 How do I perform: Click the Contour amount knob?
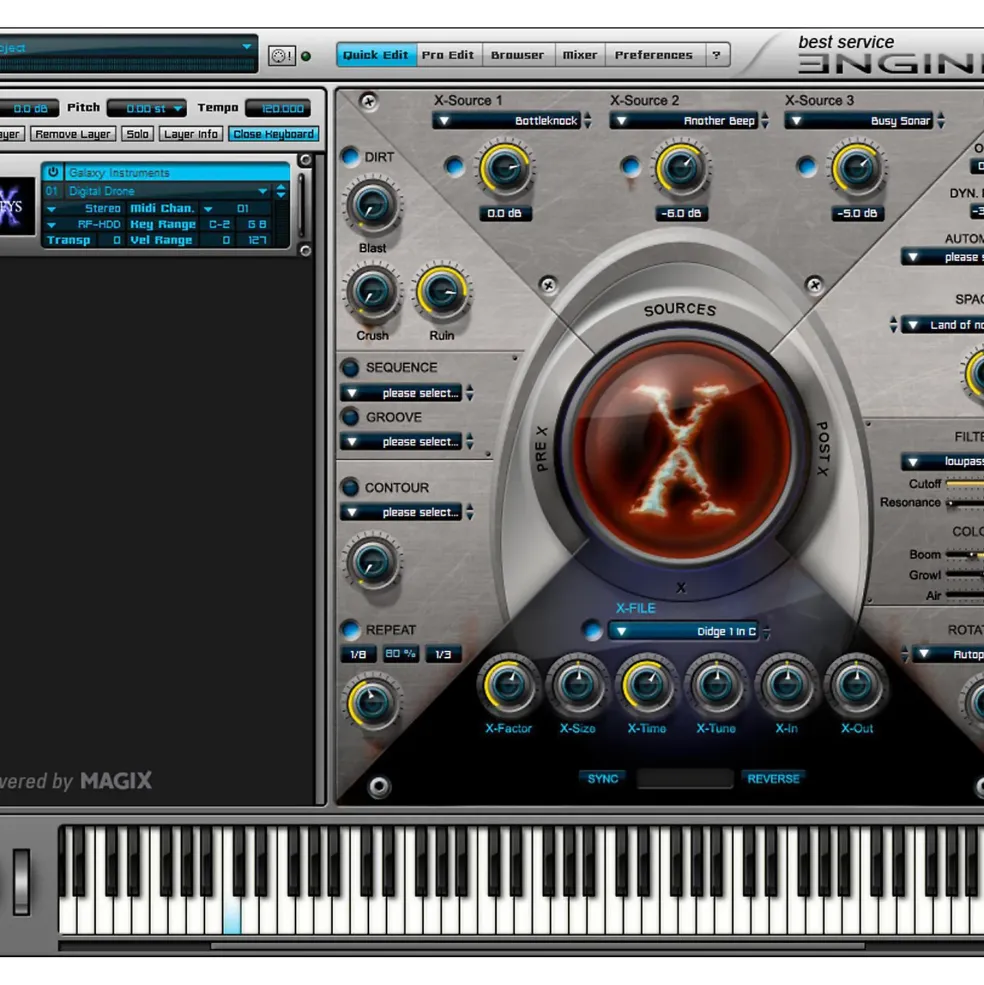(372, 562)
